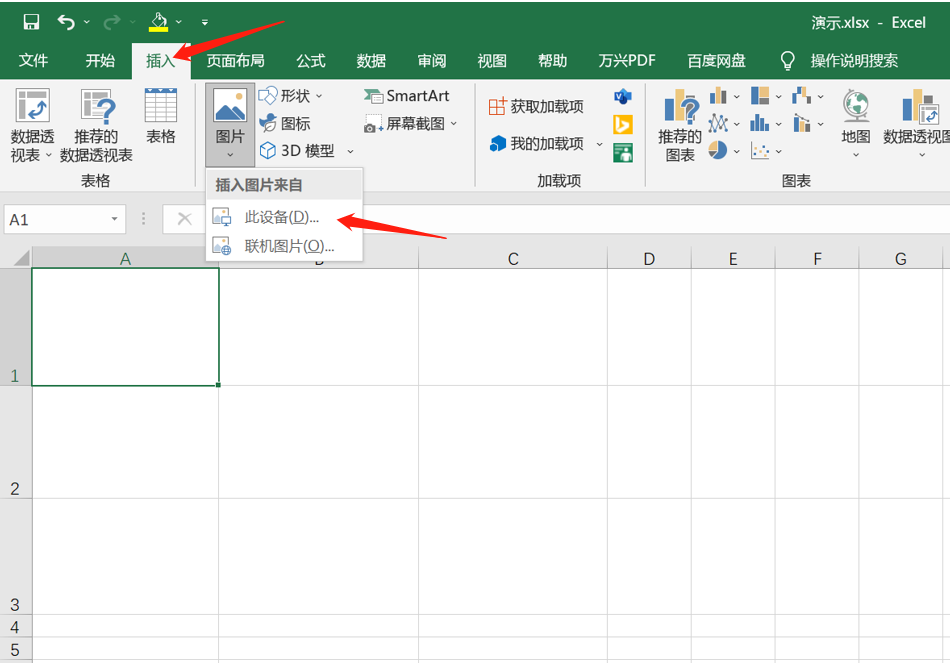
Task: Click the Save icon in quick access toolbar
Action: tap(31, 22)
